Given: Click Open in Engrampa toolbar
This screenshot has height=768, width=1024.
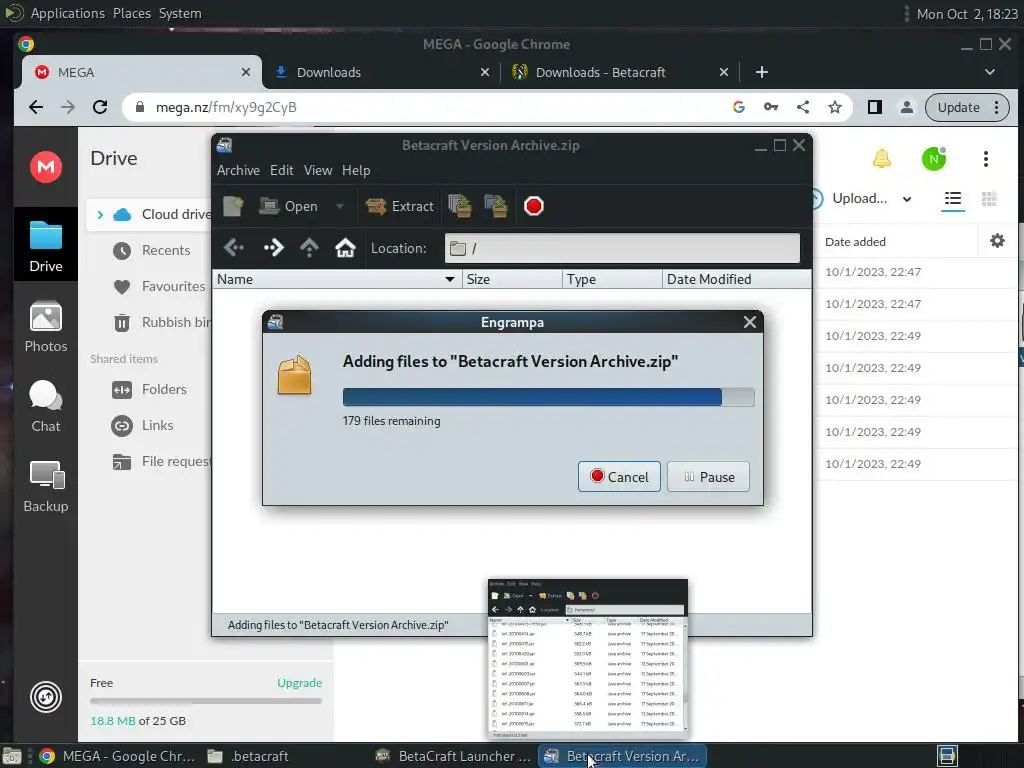Looking at the screenshot, I should coord(288,206).
